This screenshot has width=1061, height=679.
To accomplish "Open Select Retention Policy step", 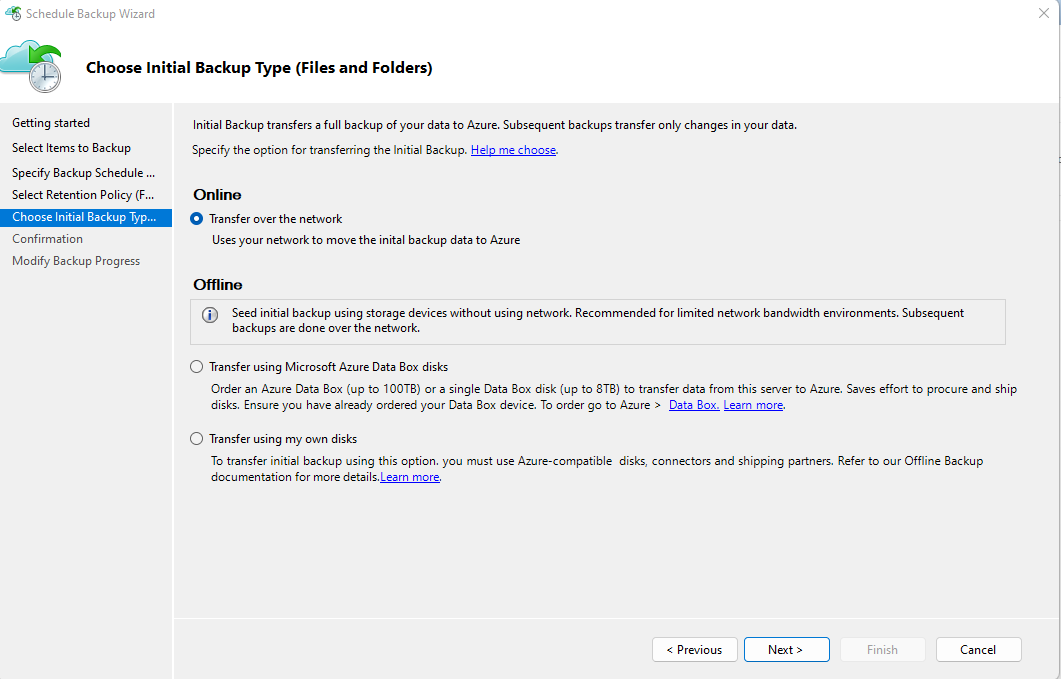I will (83, 195).
